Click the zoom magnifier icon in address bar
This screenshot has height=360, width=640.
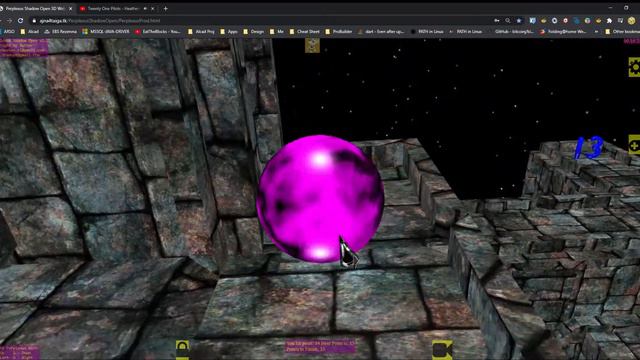[x=508, y=20]
